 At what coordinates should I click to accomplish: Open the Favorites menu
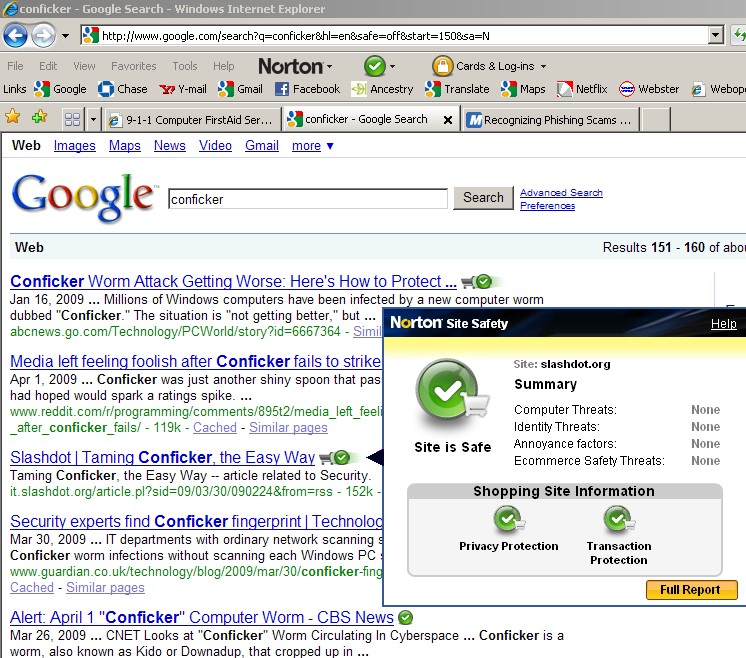[133, 66]
